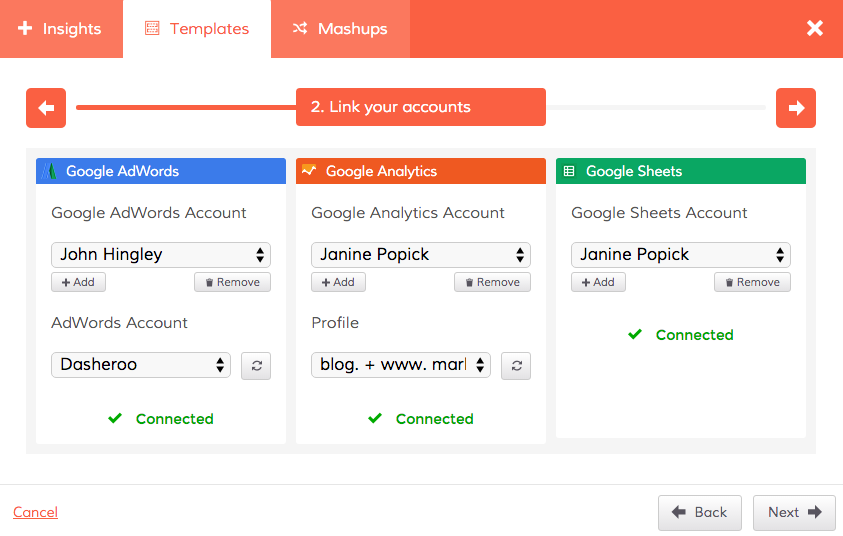Switch to the Mashups tab
843x536 pixels.
(x=340, y=29)
